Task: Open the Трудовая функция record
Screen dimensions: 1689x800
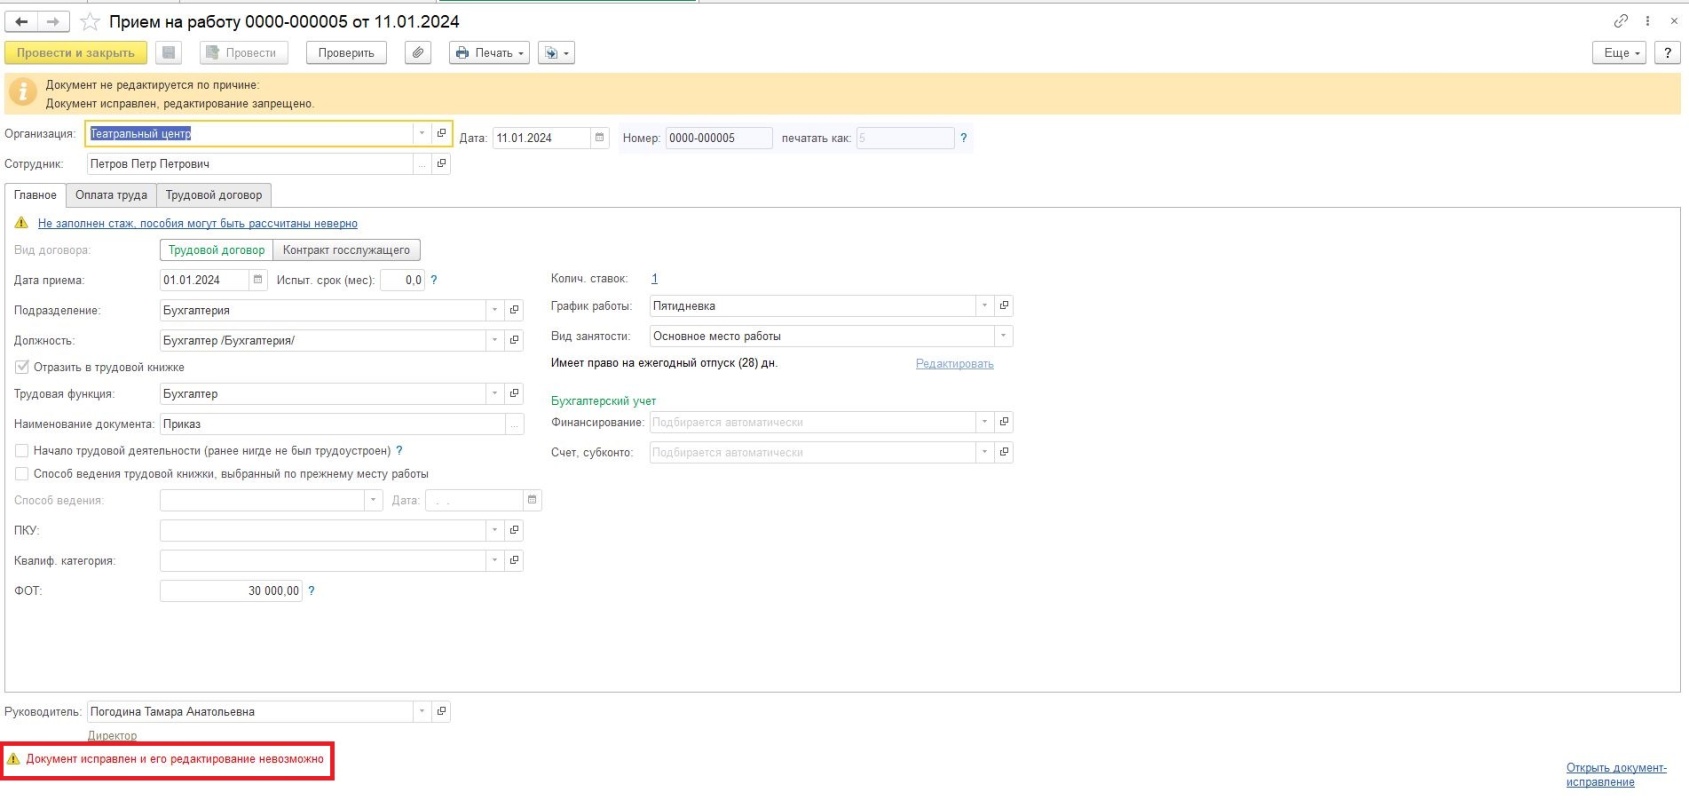Action: point(514,394)
